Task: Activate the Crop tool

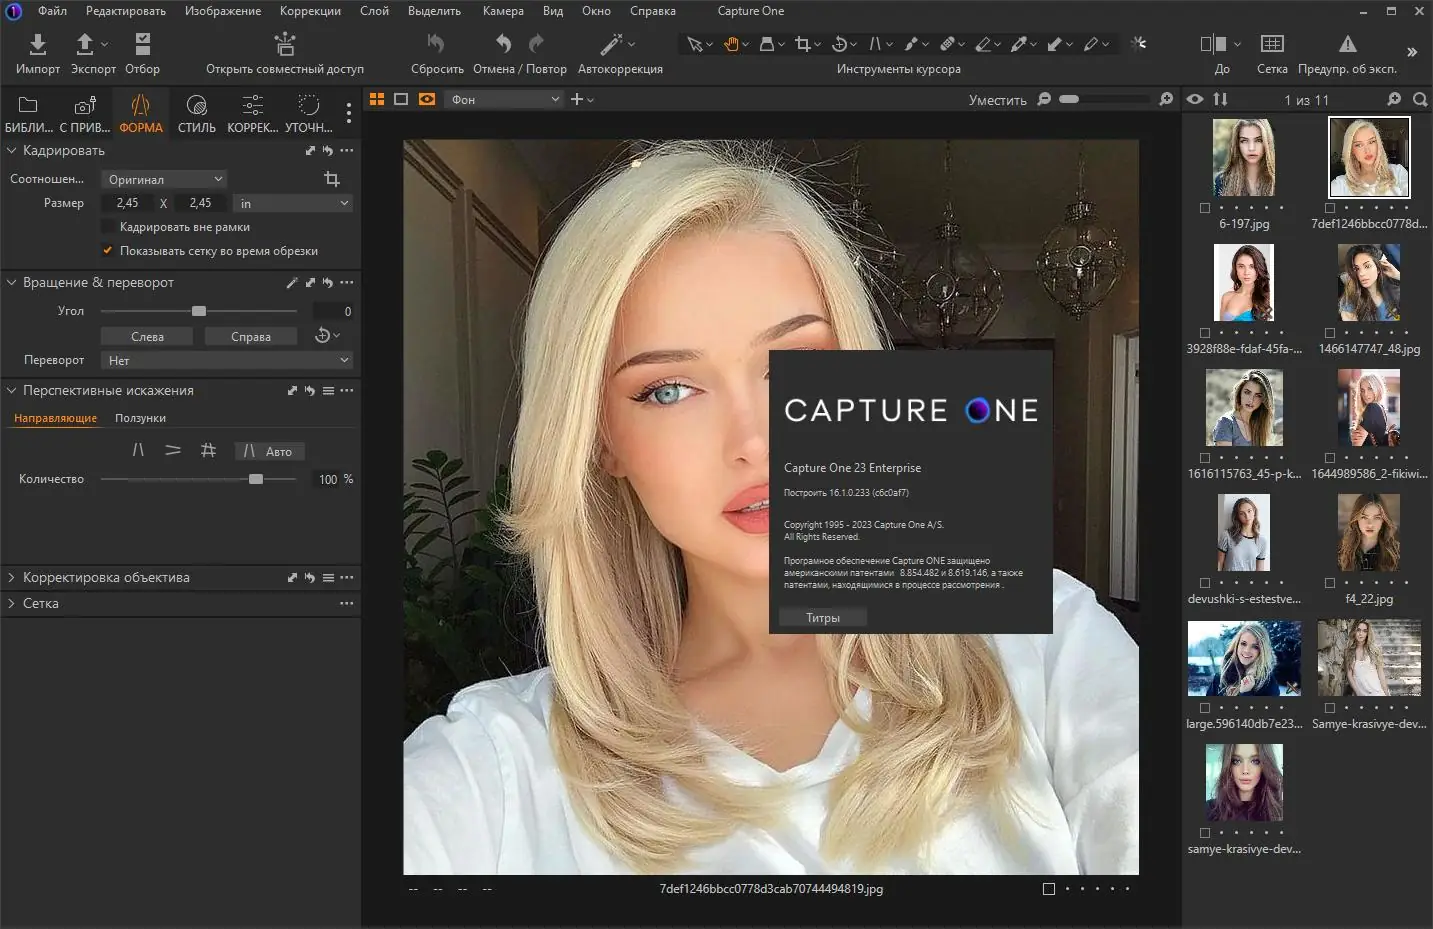Action: point(805,44)
